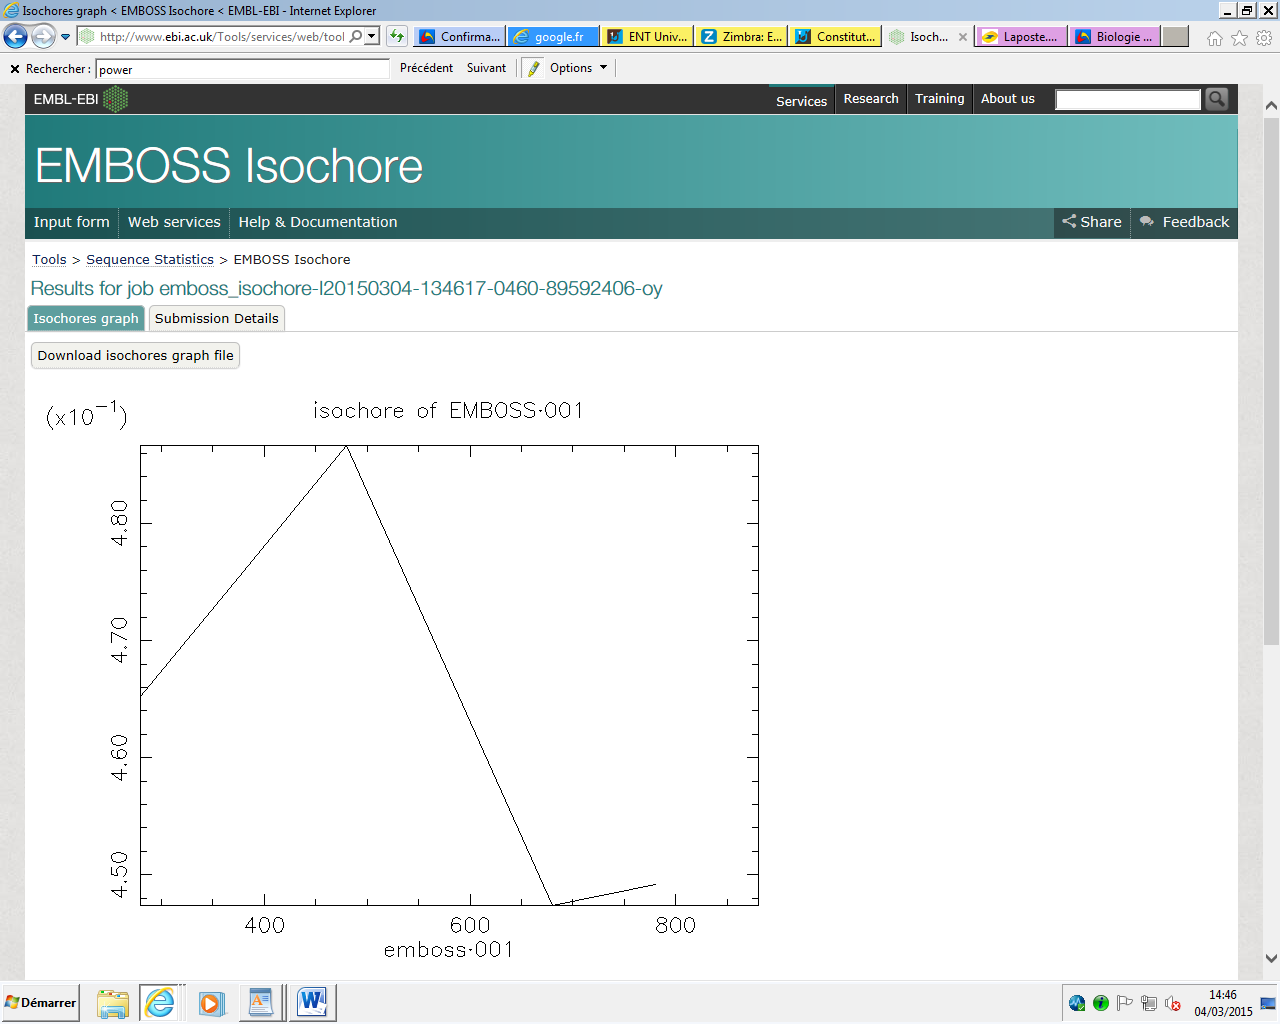Click the EMBL-EBI logo
The image size is (1280, 1024).
click(80, 99)
